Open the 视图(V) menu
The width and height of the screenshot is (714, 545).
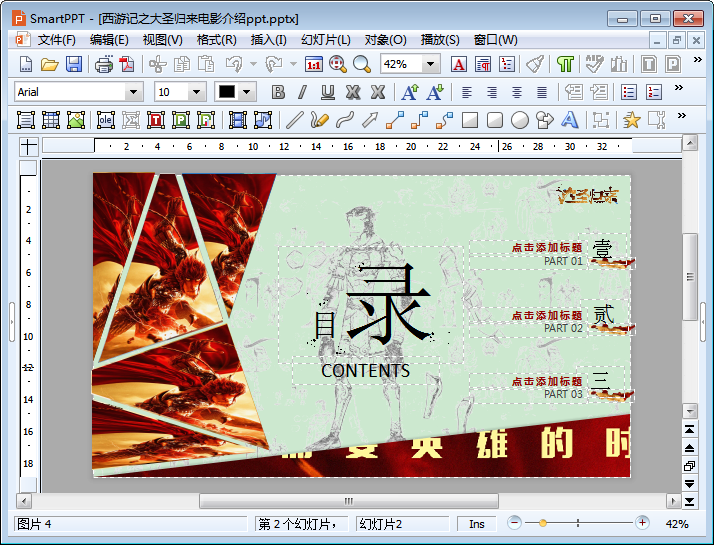tap(163, 40)
